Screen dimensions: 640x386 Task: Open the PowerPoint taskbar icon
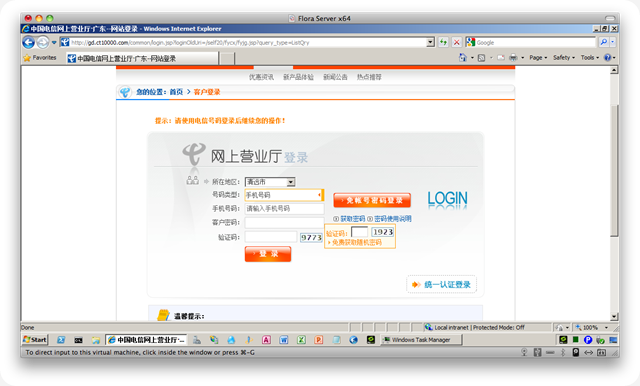[319, 339]
